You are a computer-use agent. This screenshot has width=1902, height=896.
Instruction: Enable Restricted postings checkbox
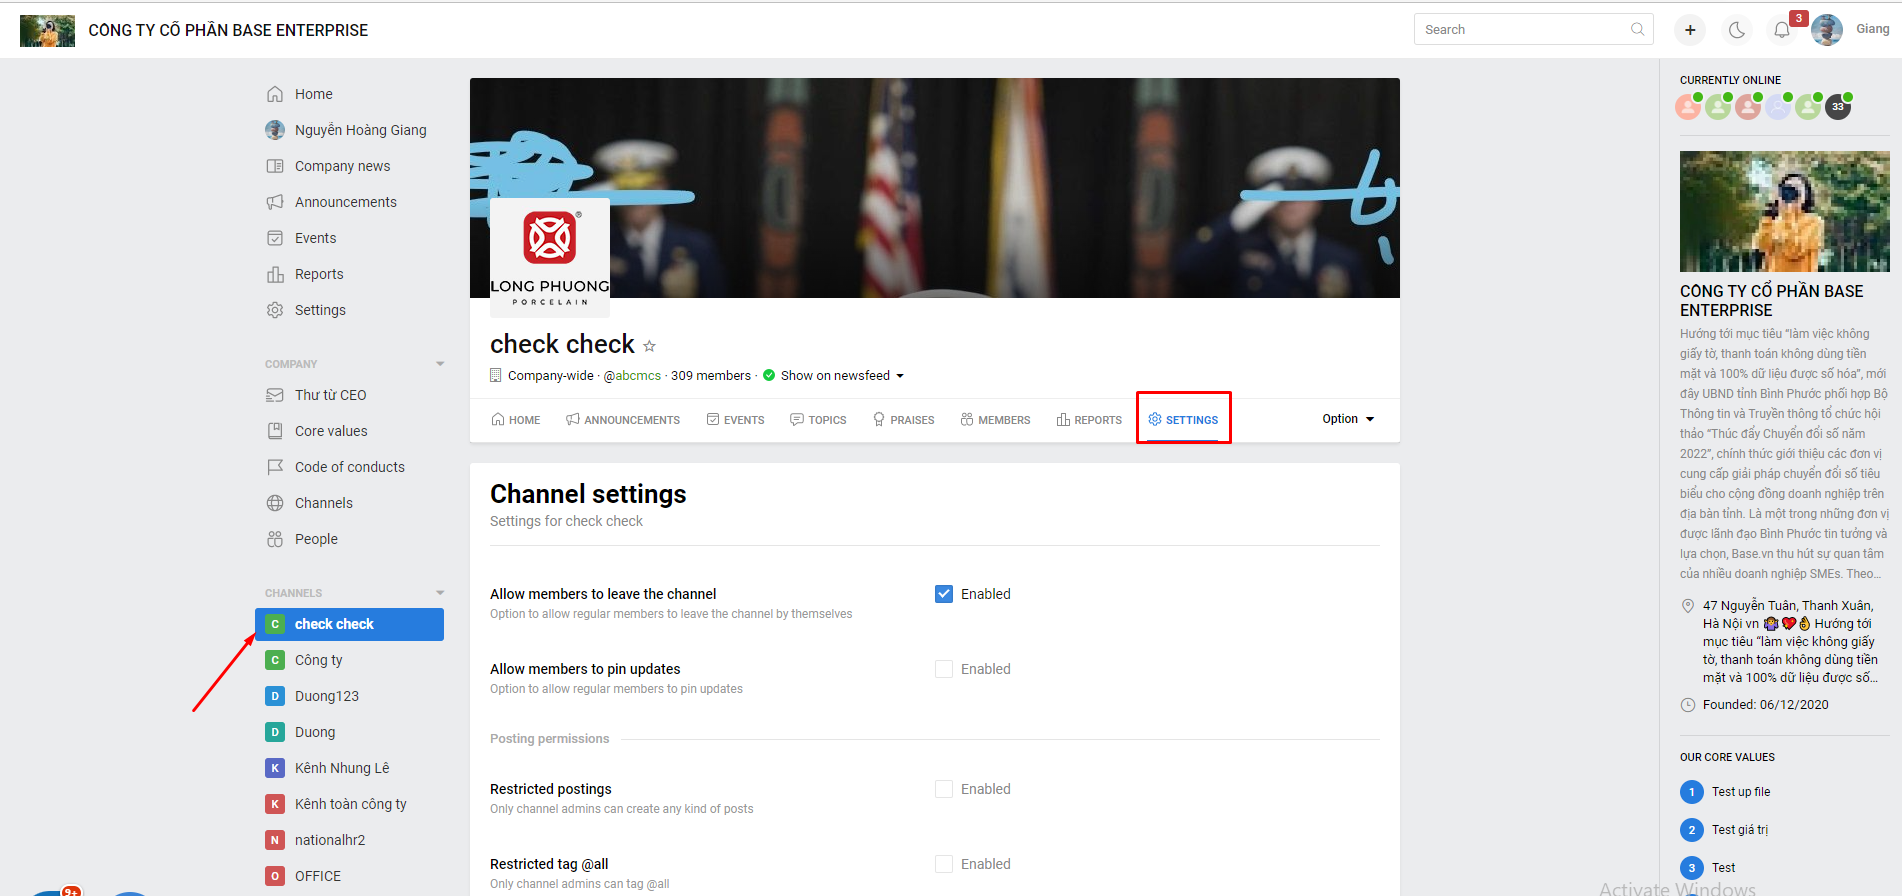(x=944, y=789)
